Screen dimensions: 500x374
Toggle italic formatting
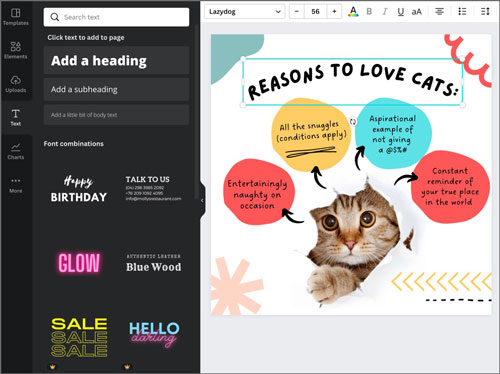pyautogui.click(x=385, y=12)
